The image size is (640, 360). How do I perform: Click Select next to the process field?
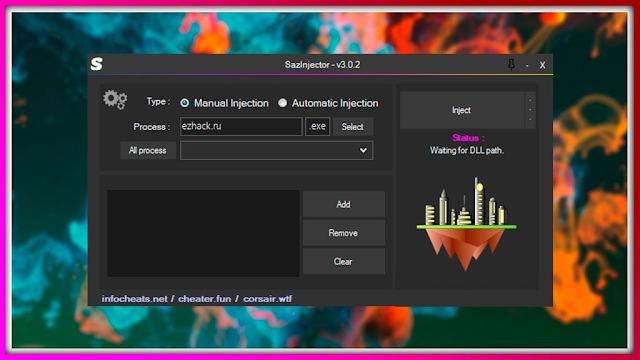353,127
